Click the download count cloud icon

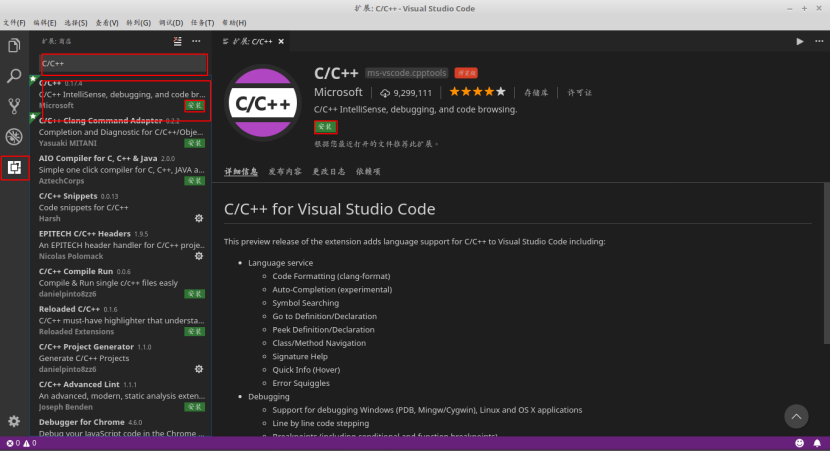(x=385, y=93)
